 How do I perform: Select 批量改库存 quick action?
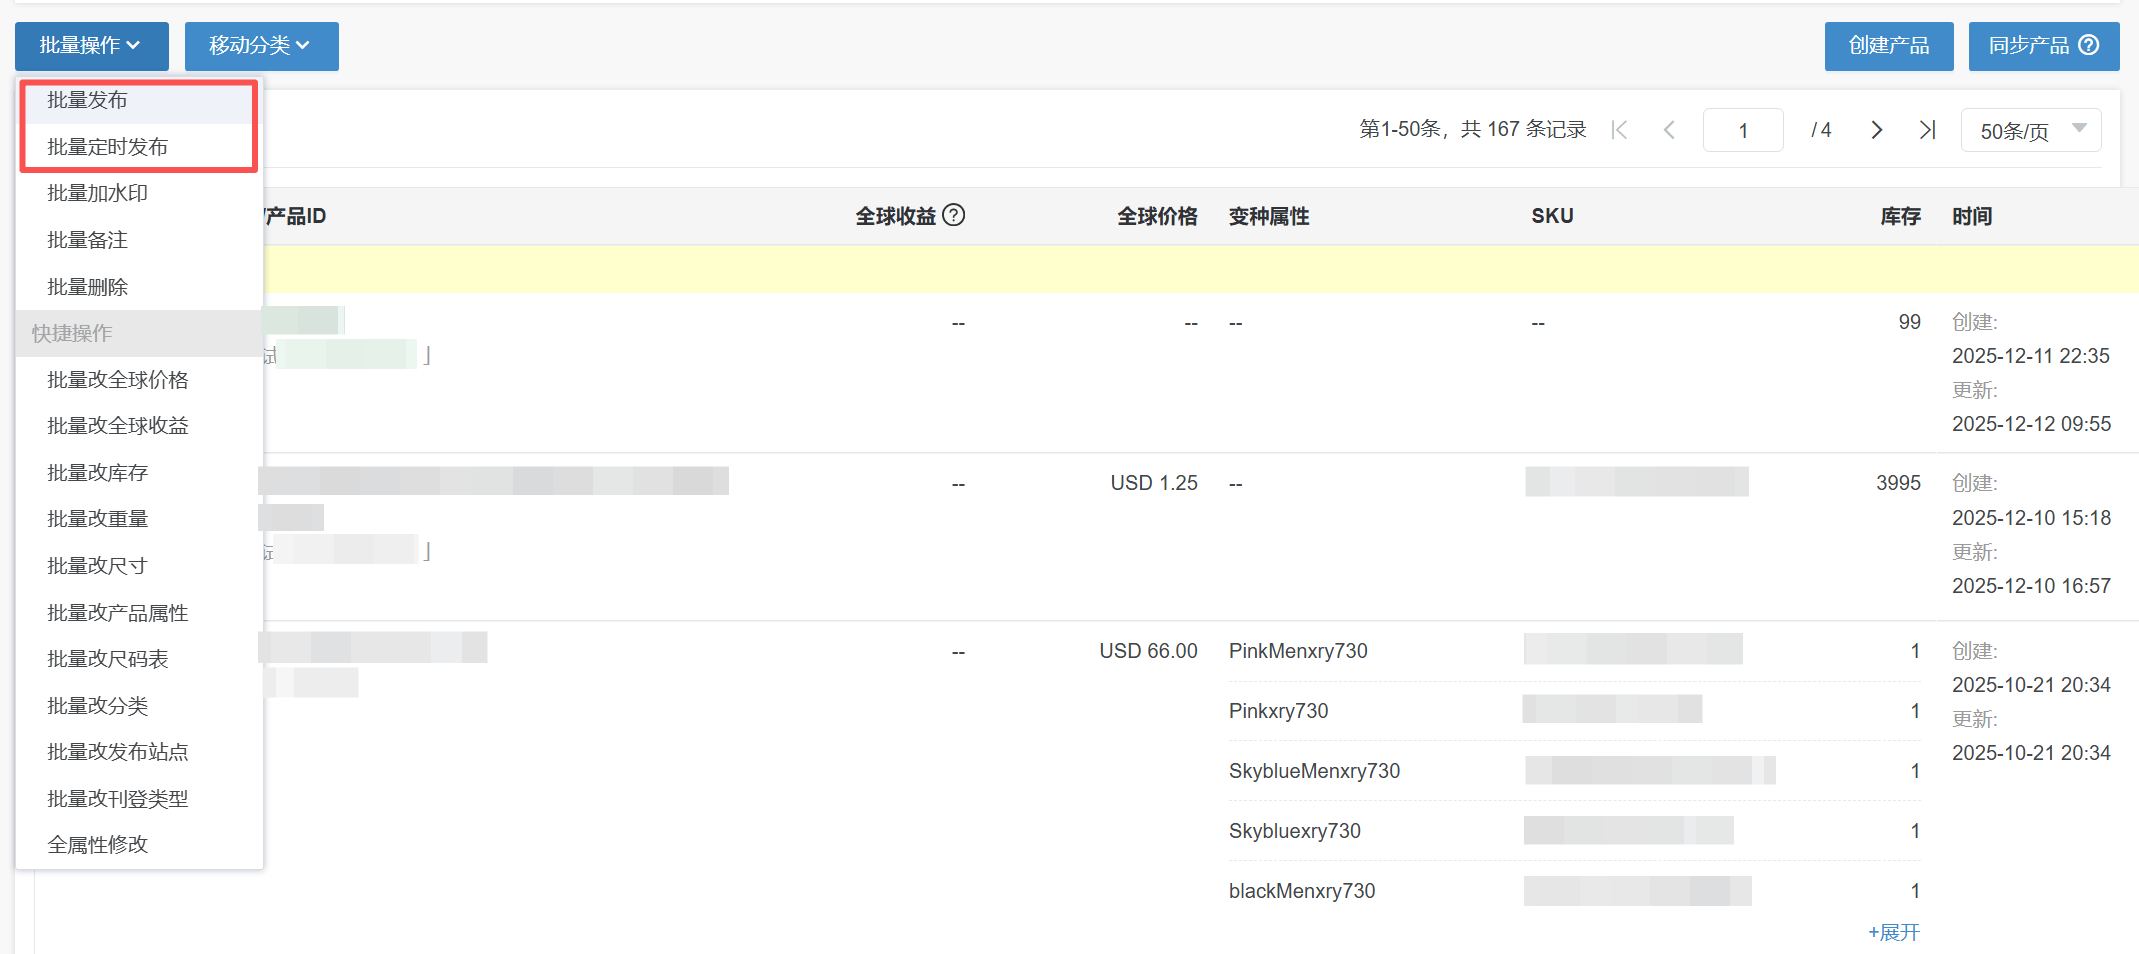coord(98,473)
